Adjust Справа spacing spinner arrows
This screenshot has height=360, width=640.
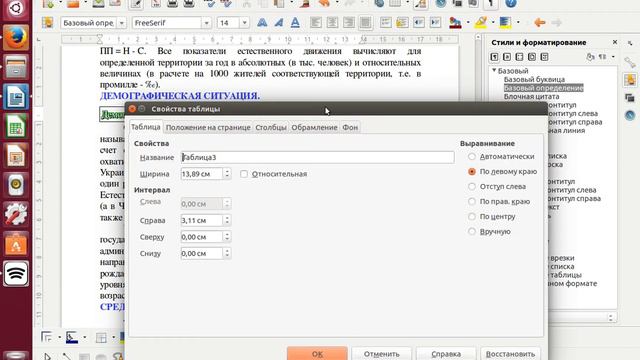[x=227, y=220]
